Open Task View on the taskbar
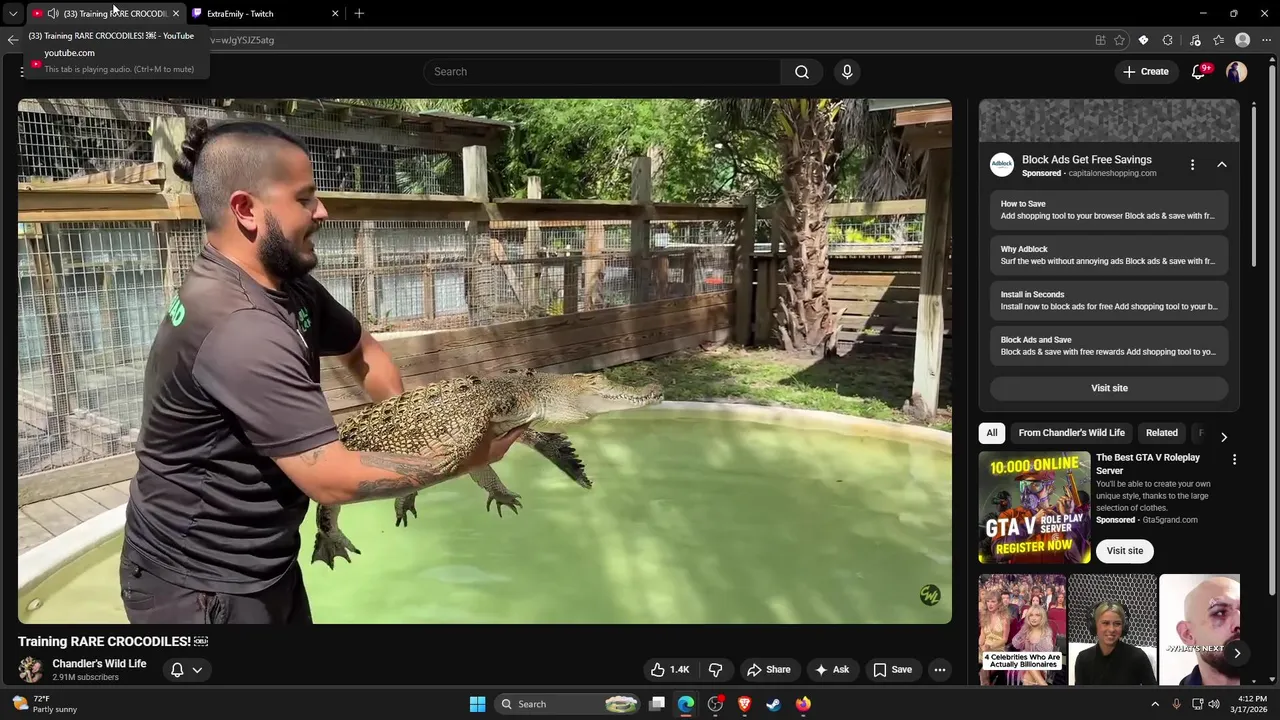The image size is (1280, 720). [x=657, y=704]
